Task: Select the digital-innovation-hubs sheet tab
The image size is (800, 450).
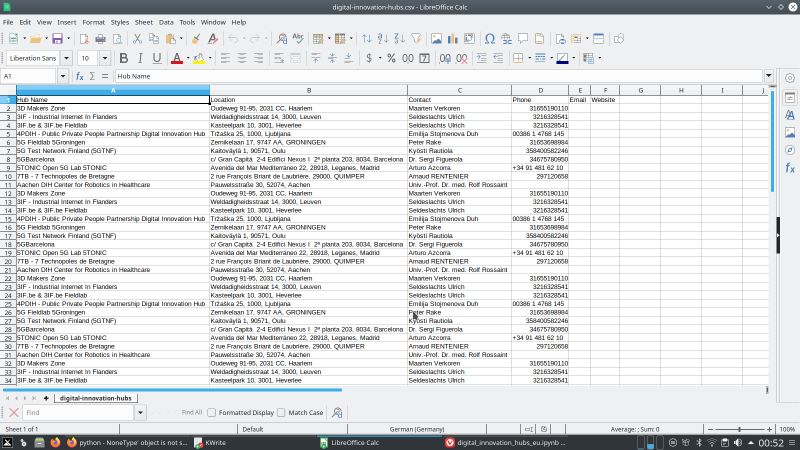Action: 95,398
